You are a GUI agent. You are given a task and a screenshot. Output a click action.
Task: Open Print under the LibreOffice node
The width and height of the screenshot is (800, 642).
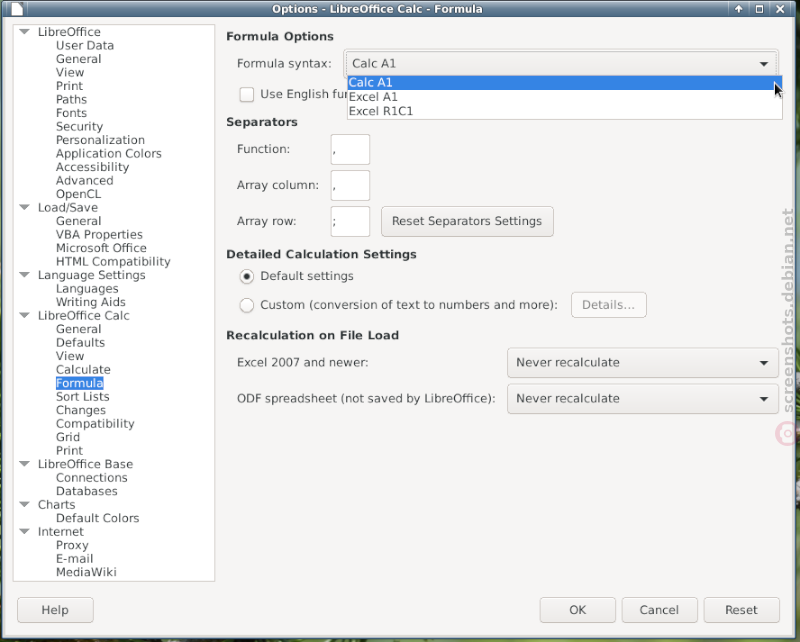click(69, 86)
